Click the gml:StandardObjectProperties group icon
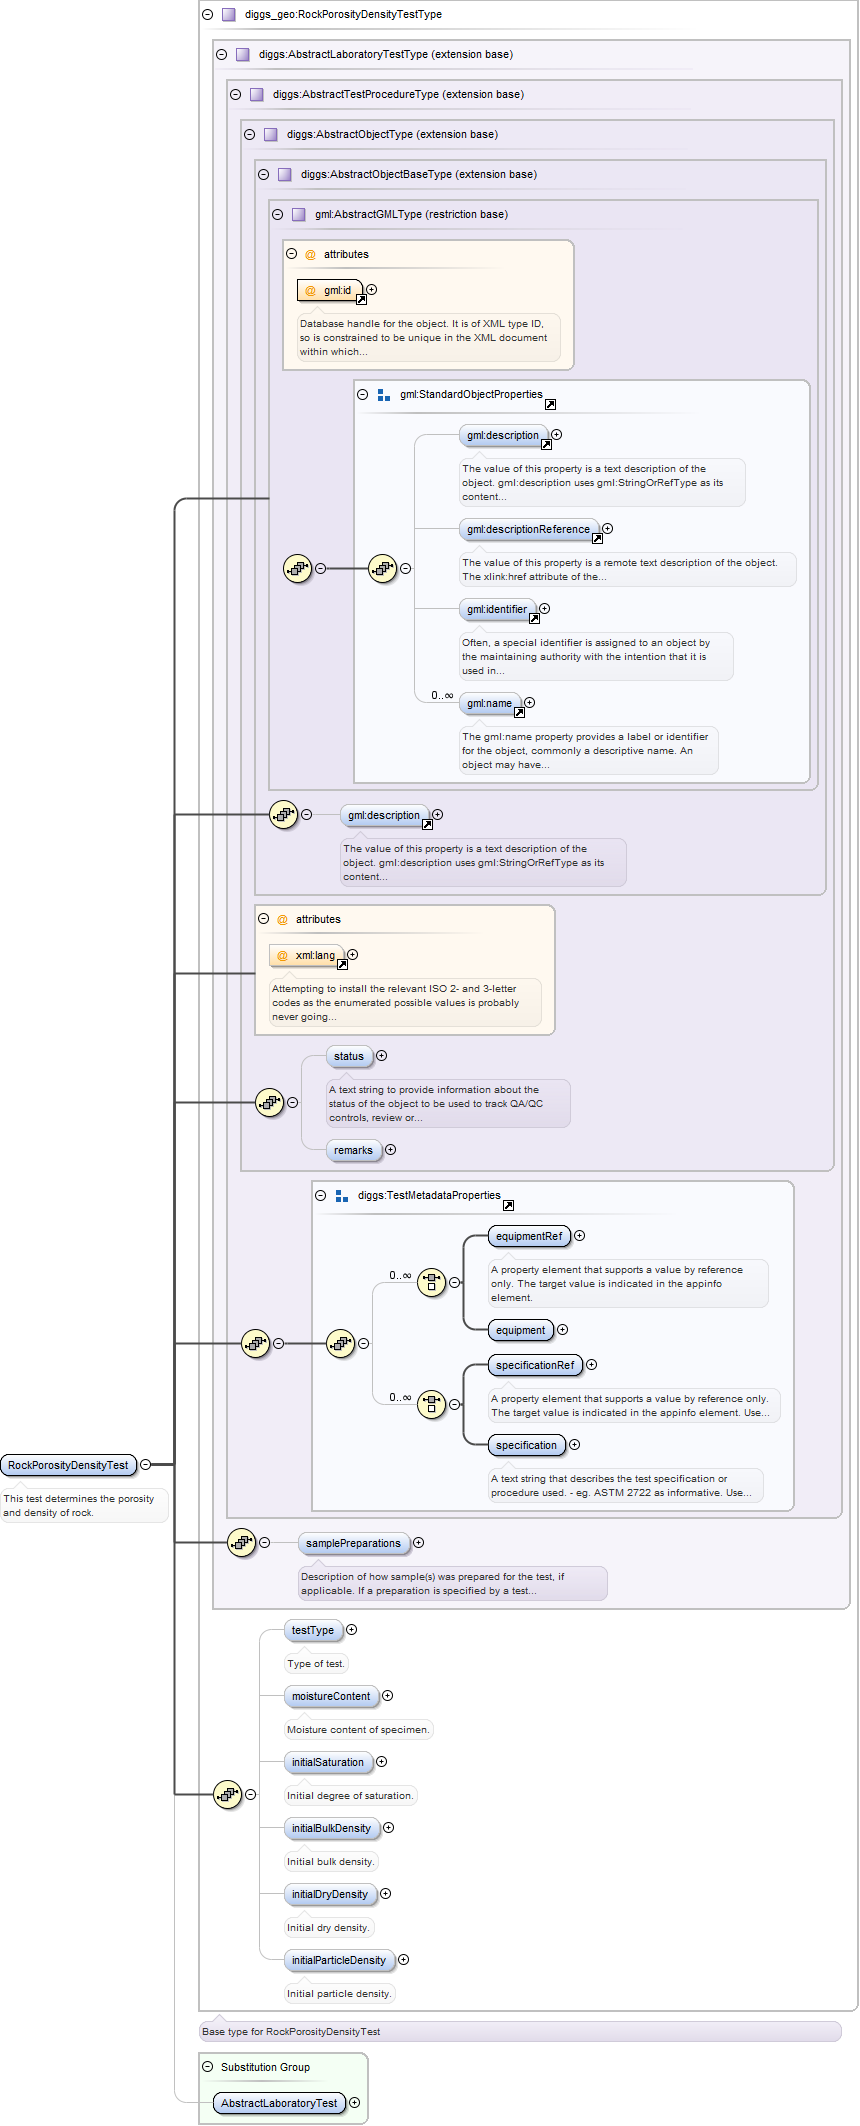860x2126 pixels. point(384,395)
